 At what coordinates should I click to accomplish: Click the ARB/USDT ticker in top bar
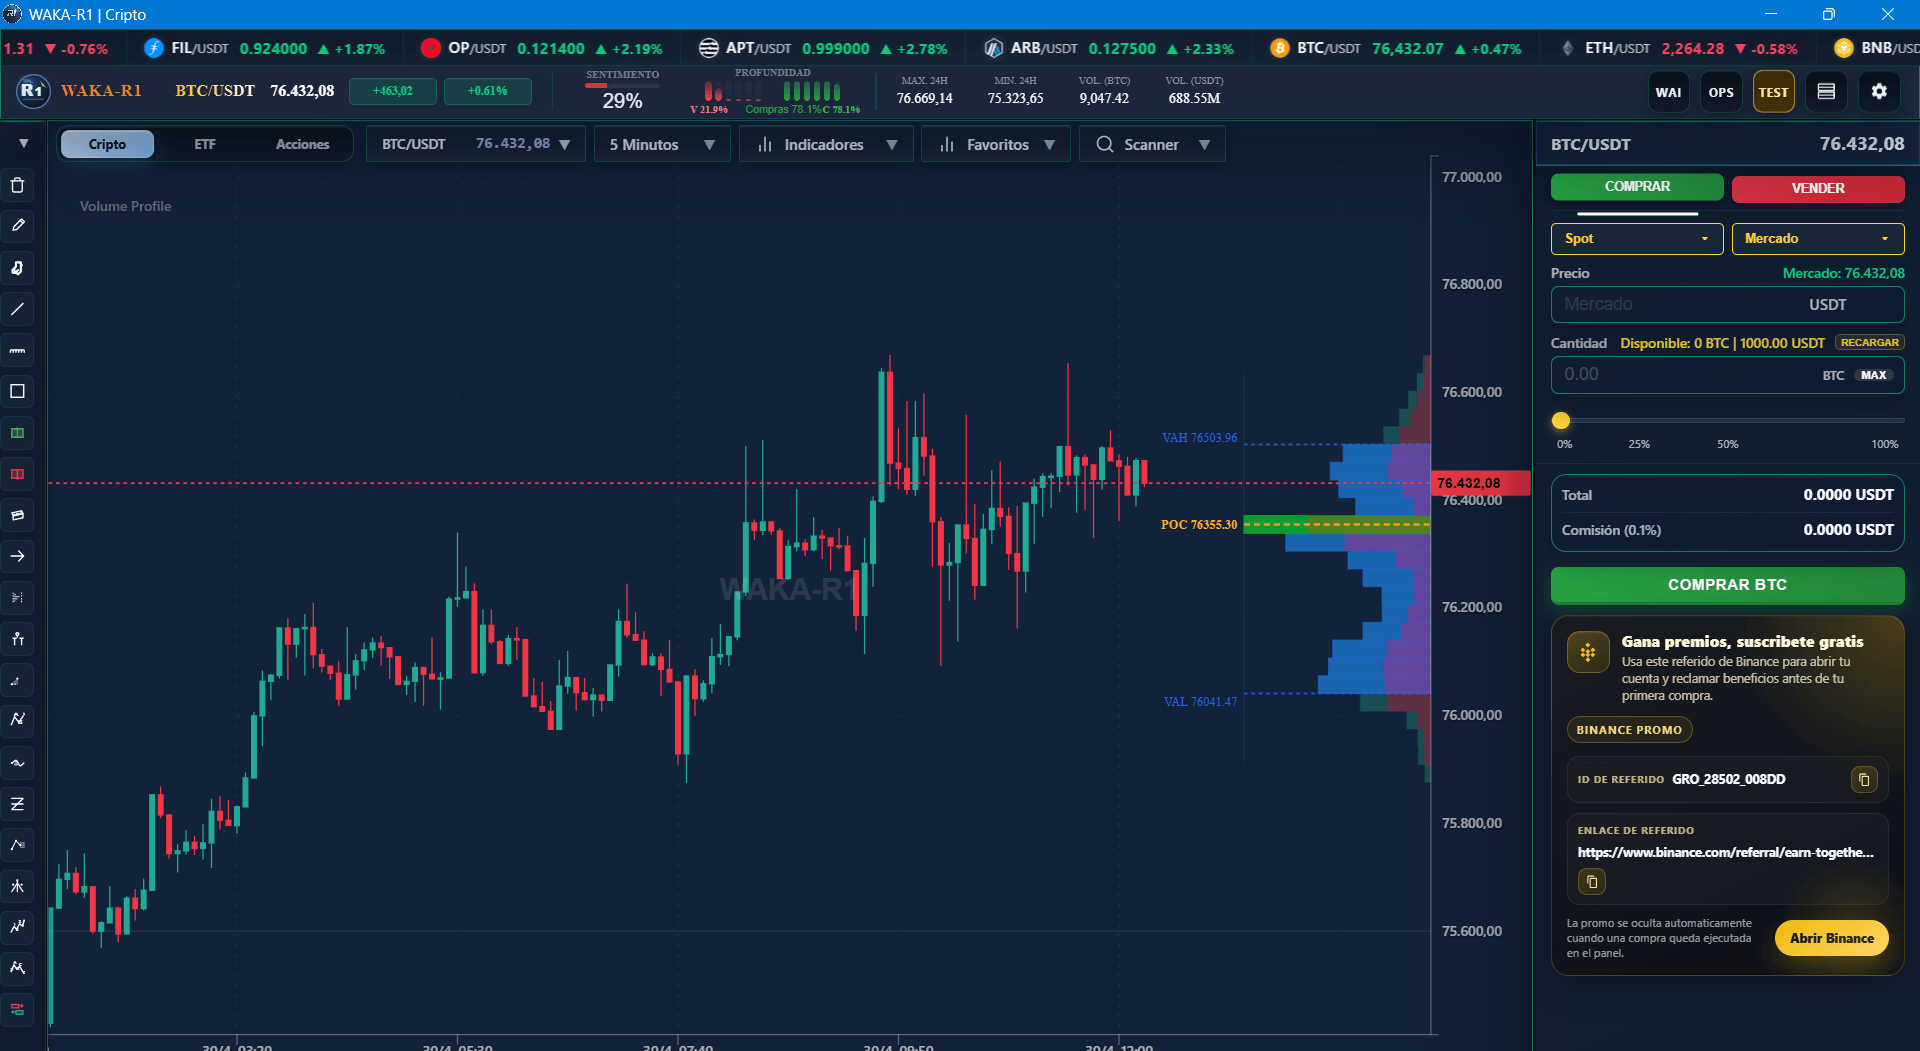(x=1108, y=48)
